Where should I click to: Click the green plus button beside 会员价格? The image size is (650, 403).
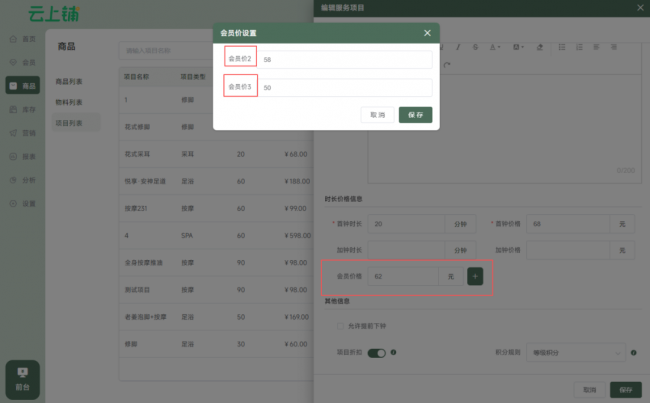click(475, 275)
